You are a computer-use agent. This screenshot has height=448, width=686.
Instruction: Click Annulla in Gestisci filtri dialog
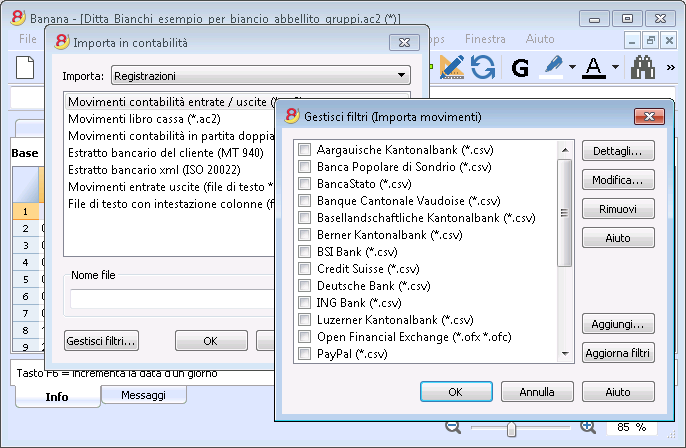[x=537, y=392]
